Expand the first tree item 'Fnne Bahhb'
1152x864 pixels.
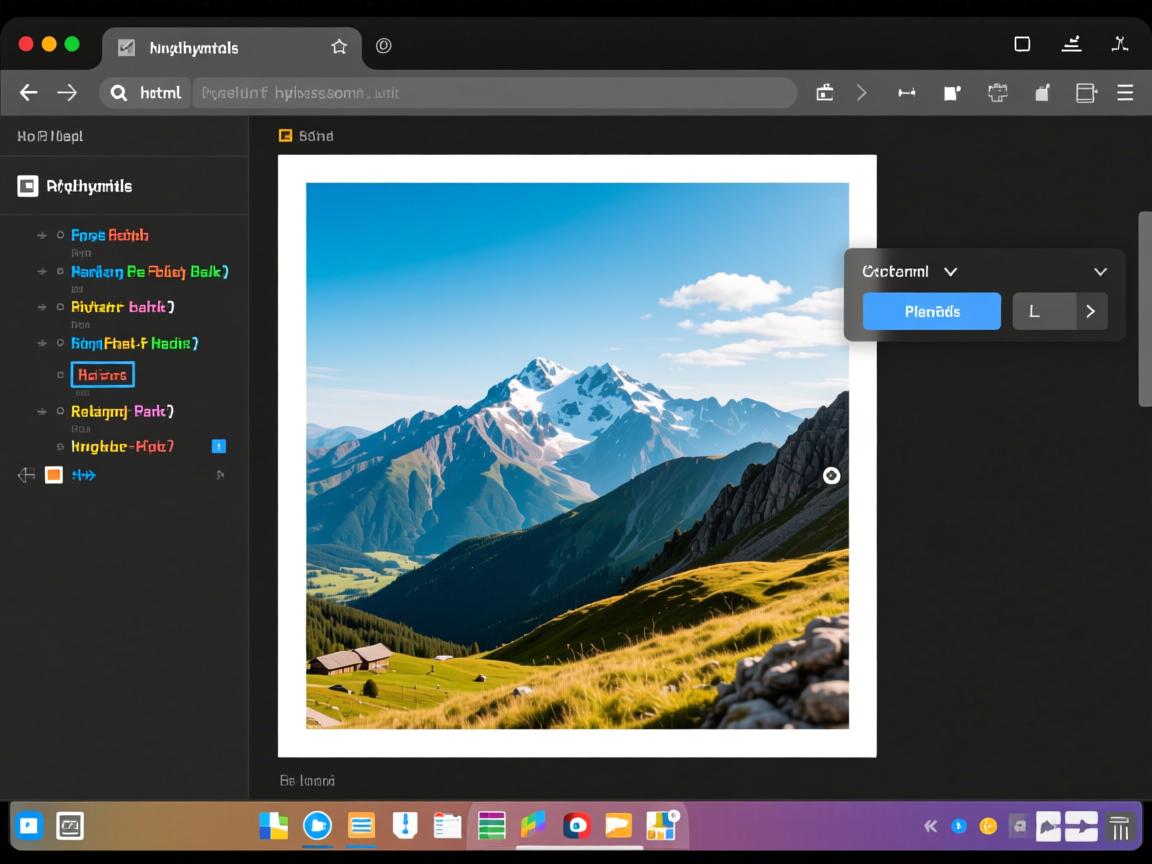[42, 236]
